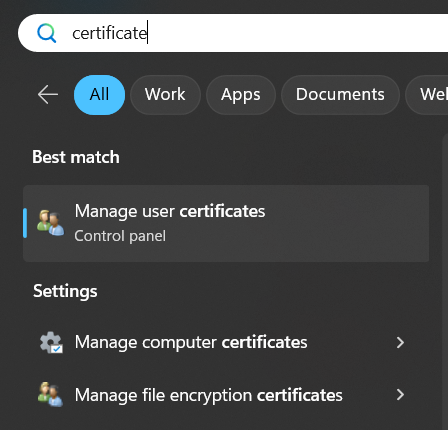Expand Manage file encryption certificates chevron

[400, 395]
